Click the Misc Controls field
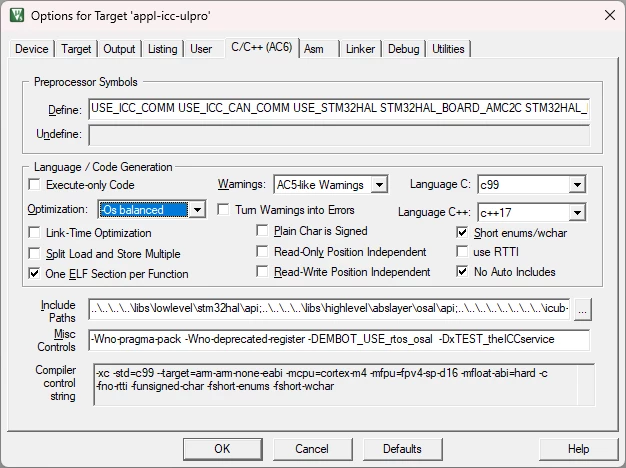 click(339, 339)
